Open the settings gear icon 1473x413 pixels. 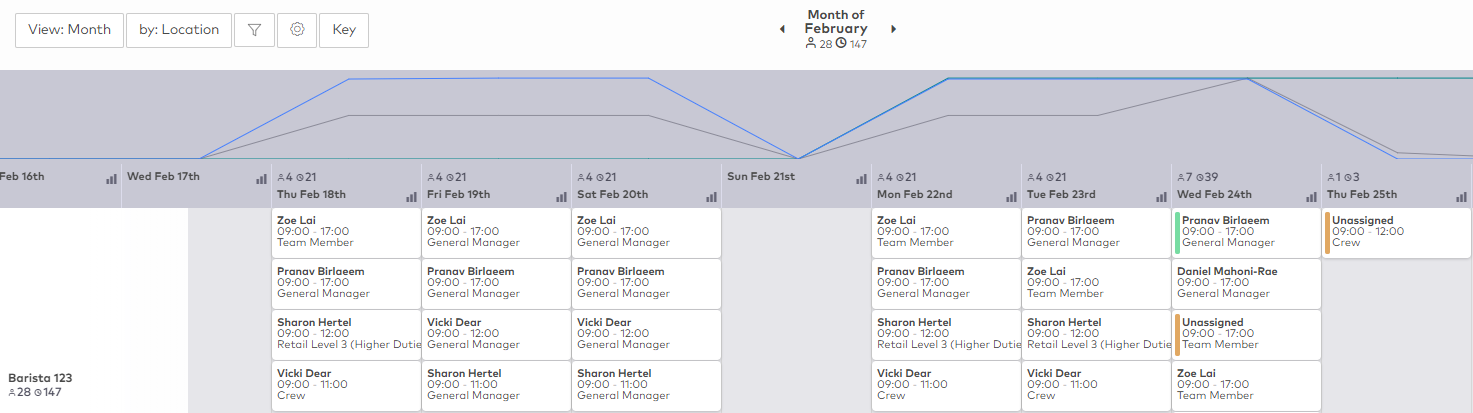click(297, 30)
